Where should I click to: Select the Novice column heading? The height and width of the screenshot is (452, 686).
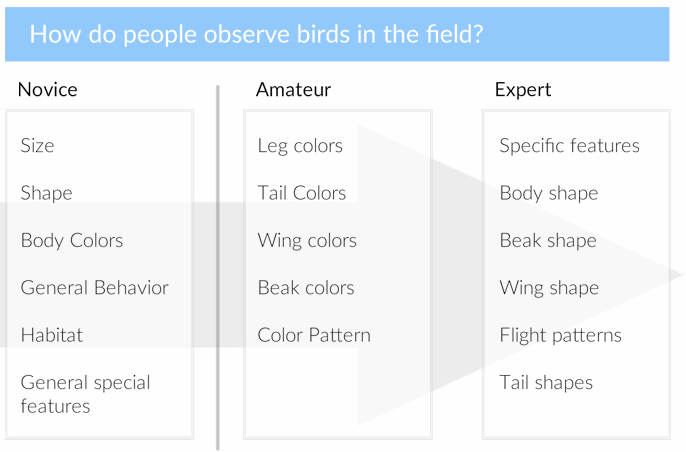point(48,90)
